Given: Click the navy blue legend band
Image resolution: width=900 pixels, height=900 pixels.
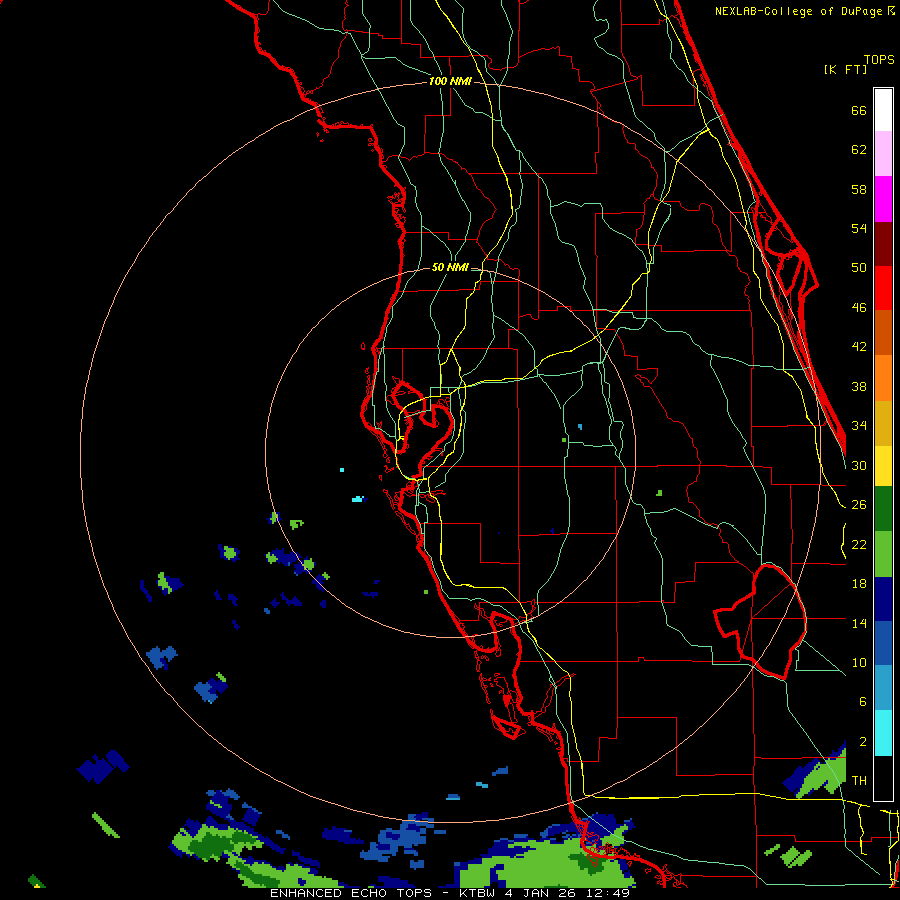Looking at the screenshot, I should (883, 599).
